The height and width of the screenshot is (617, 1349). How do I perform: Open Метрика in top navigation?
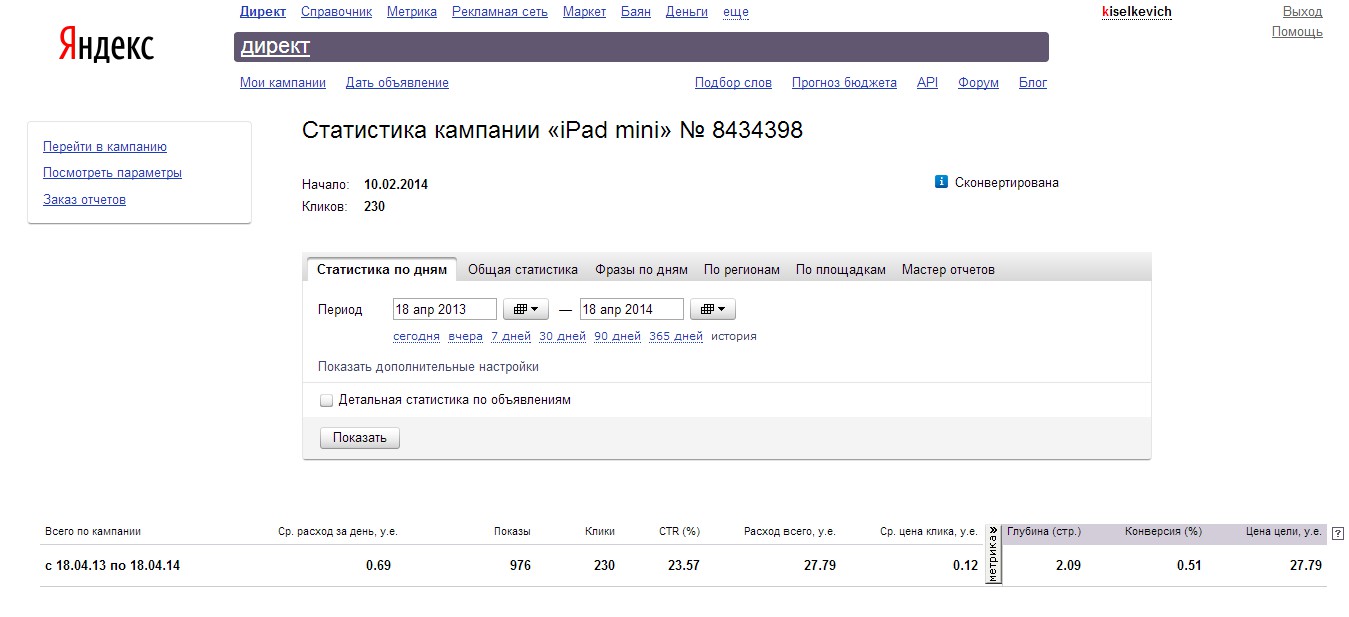[x=412, y=12]
